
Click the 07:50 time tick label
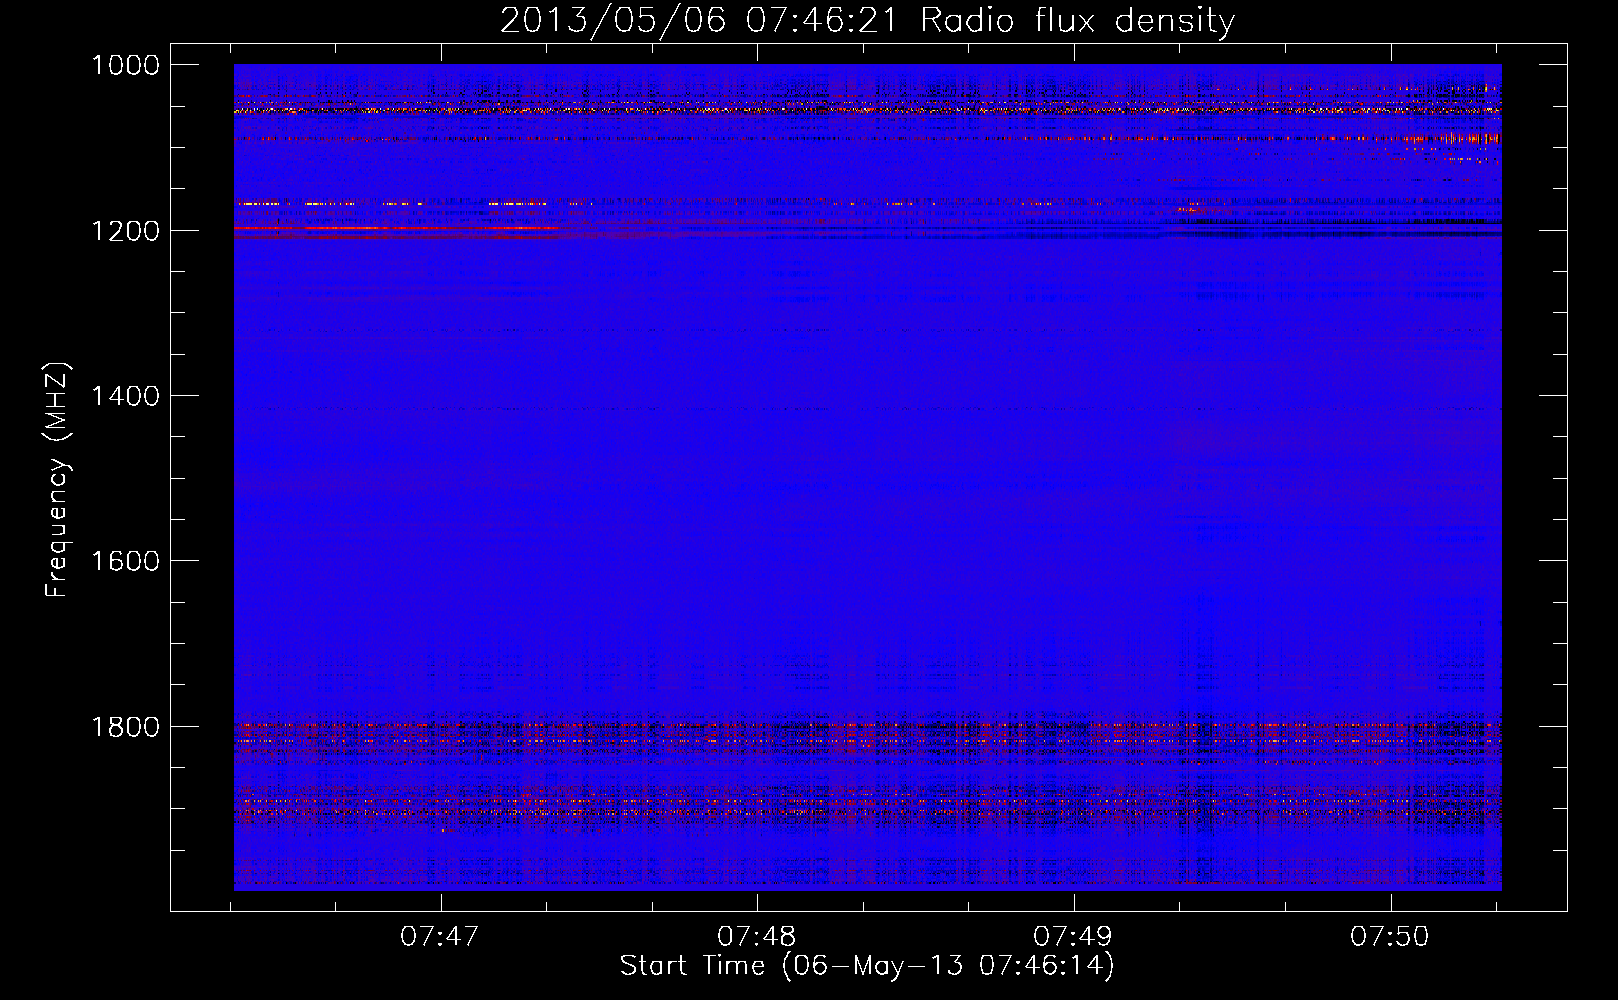(1390, 937)
